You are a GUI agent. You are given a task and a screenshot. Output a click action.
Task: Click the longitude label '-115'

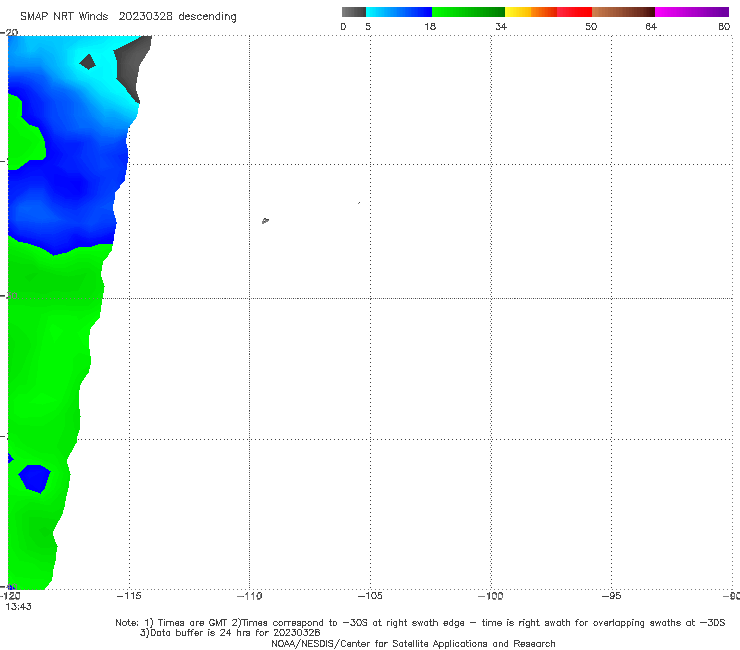tap(129, 596)
